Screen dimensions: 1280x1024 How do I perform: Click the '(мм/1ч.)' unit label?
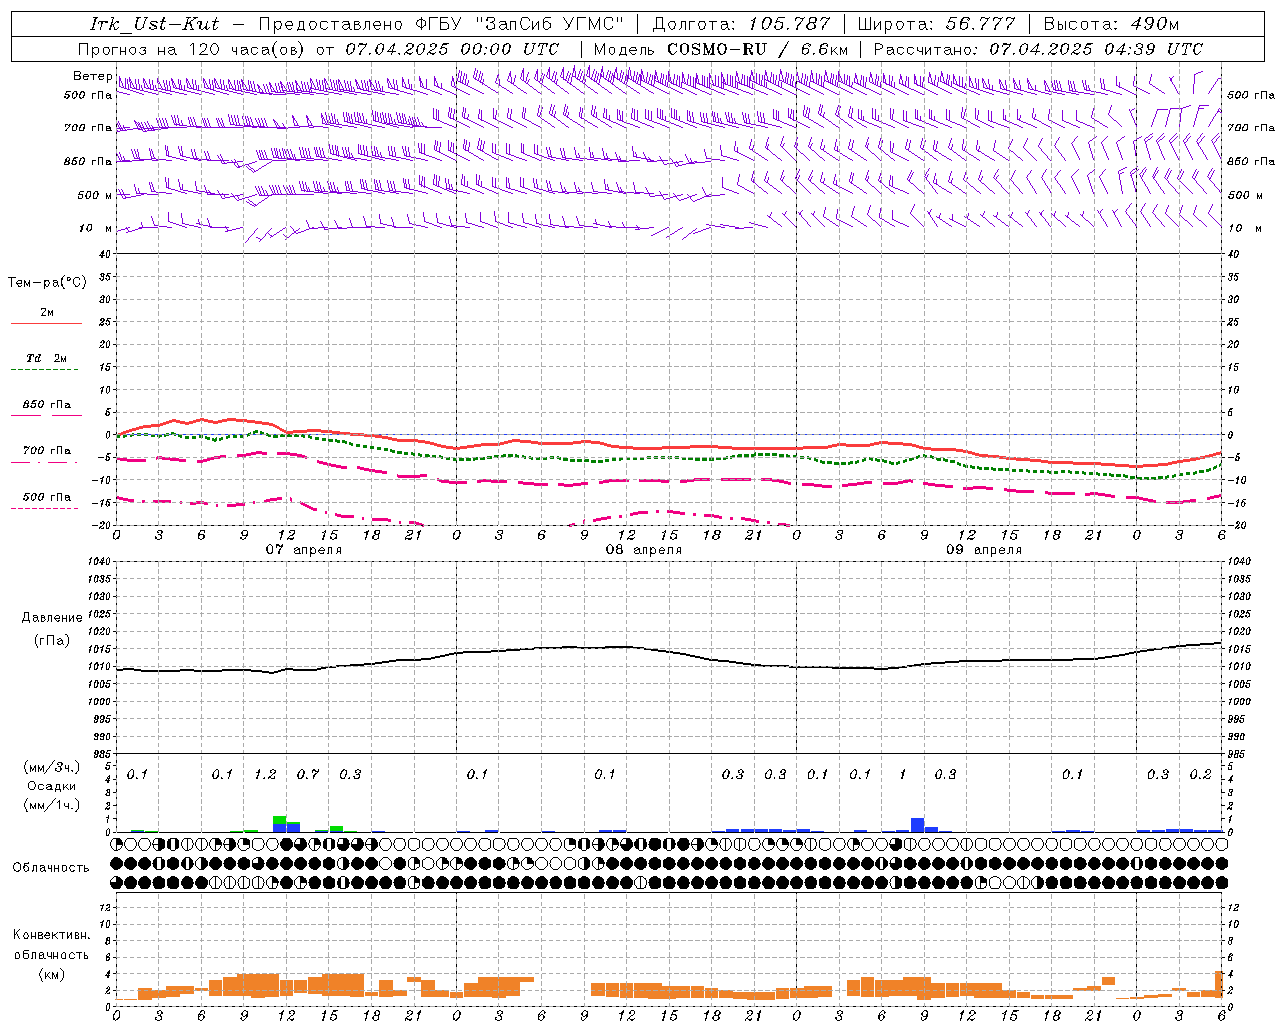point(52,804)
